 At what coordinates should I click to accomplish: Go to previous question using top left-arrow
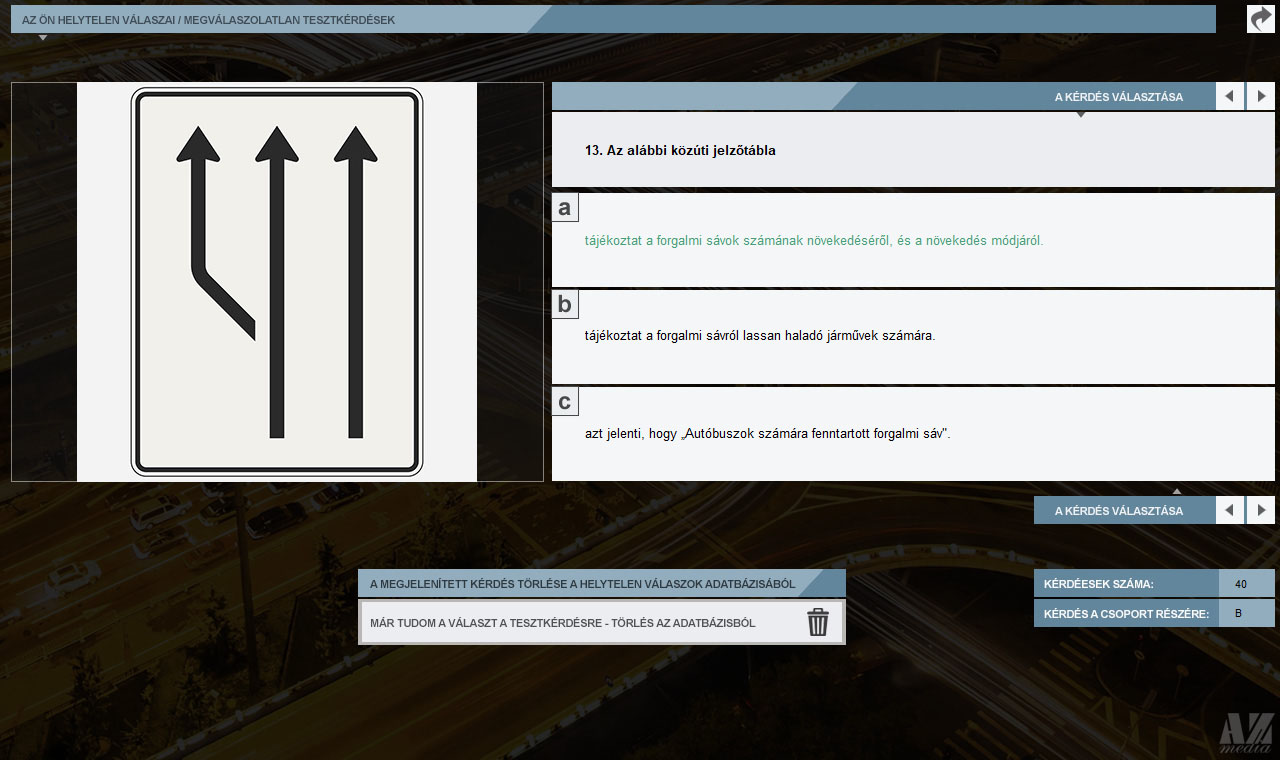1230,97
